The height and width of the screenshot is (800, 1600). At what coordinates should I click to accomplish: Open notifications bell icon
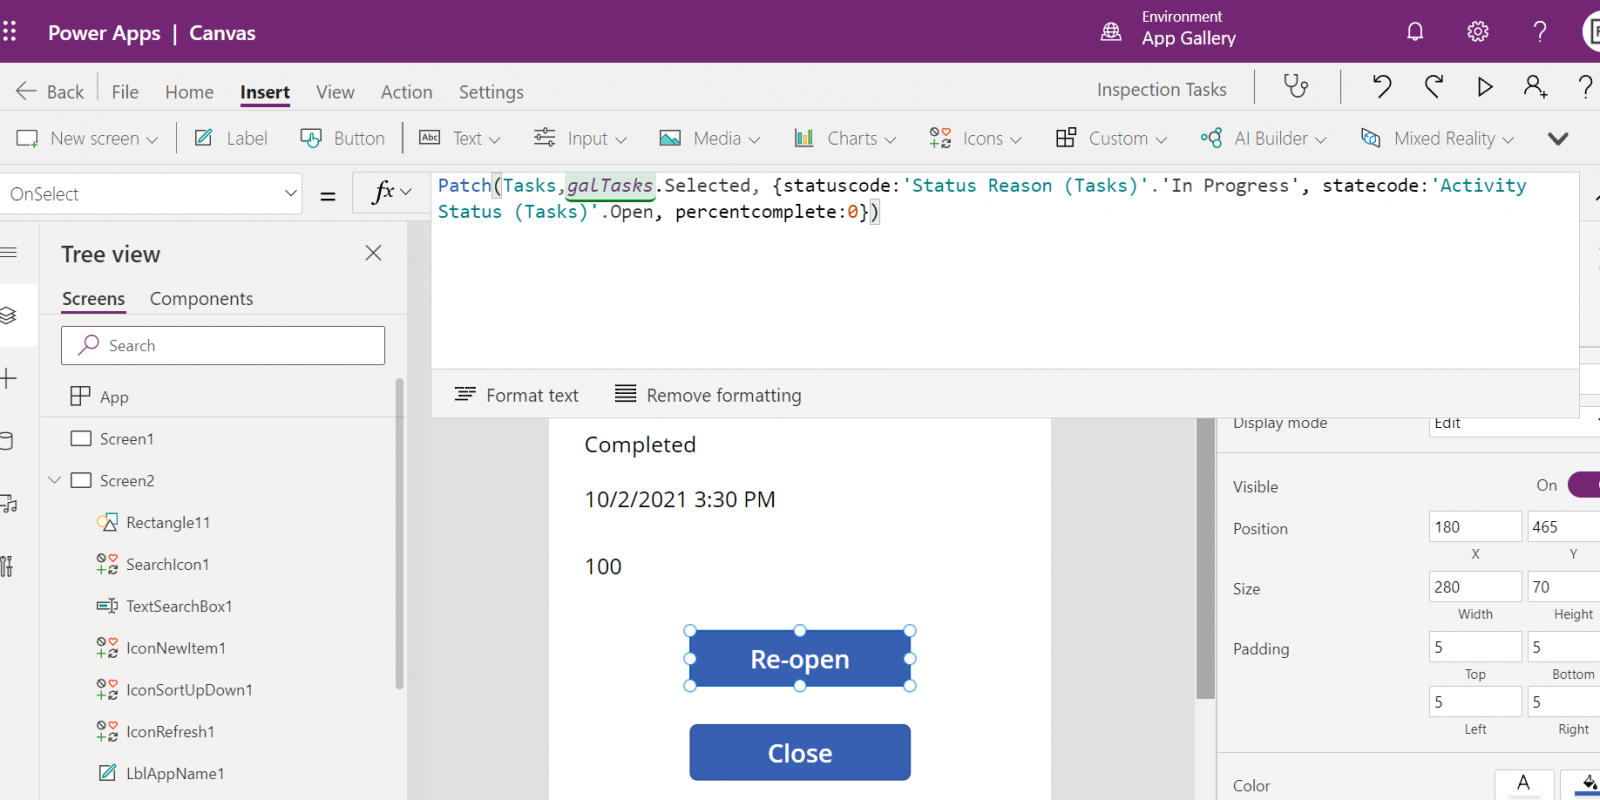click(x=1415, y=32)
